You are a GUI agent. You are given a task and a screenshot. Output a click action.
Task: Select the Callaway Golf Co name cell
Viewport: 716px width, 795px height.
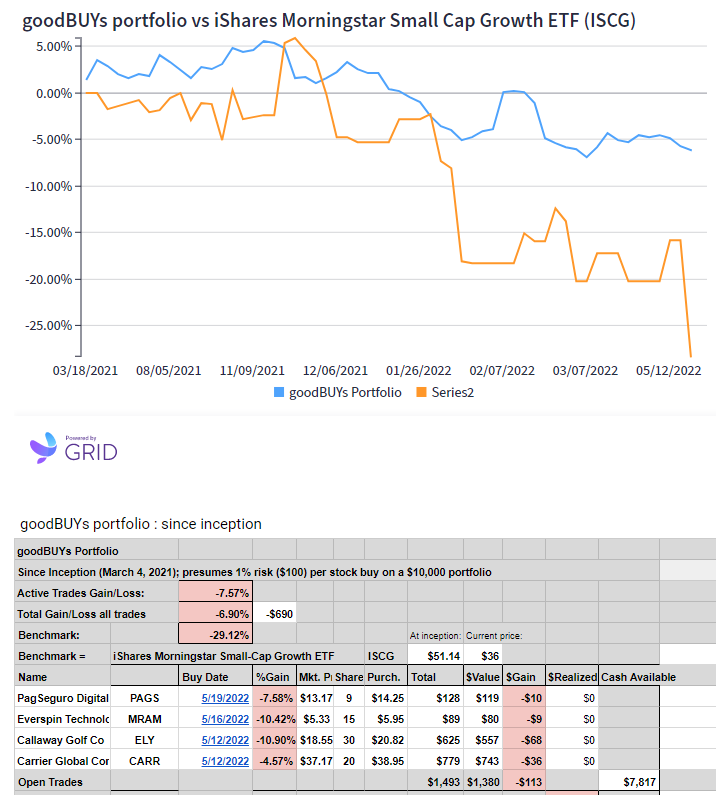coord(62,740)
